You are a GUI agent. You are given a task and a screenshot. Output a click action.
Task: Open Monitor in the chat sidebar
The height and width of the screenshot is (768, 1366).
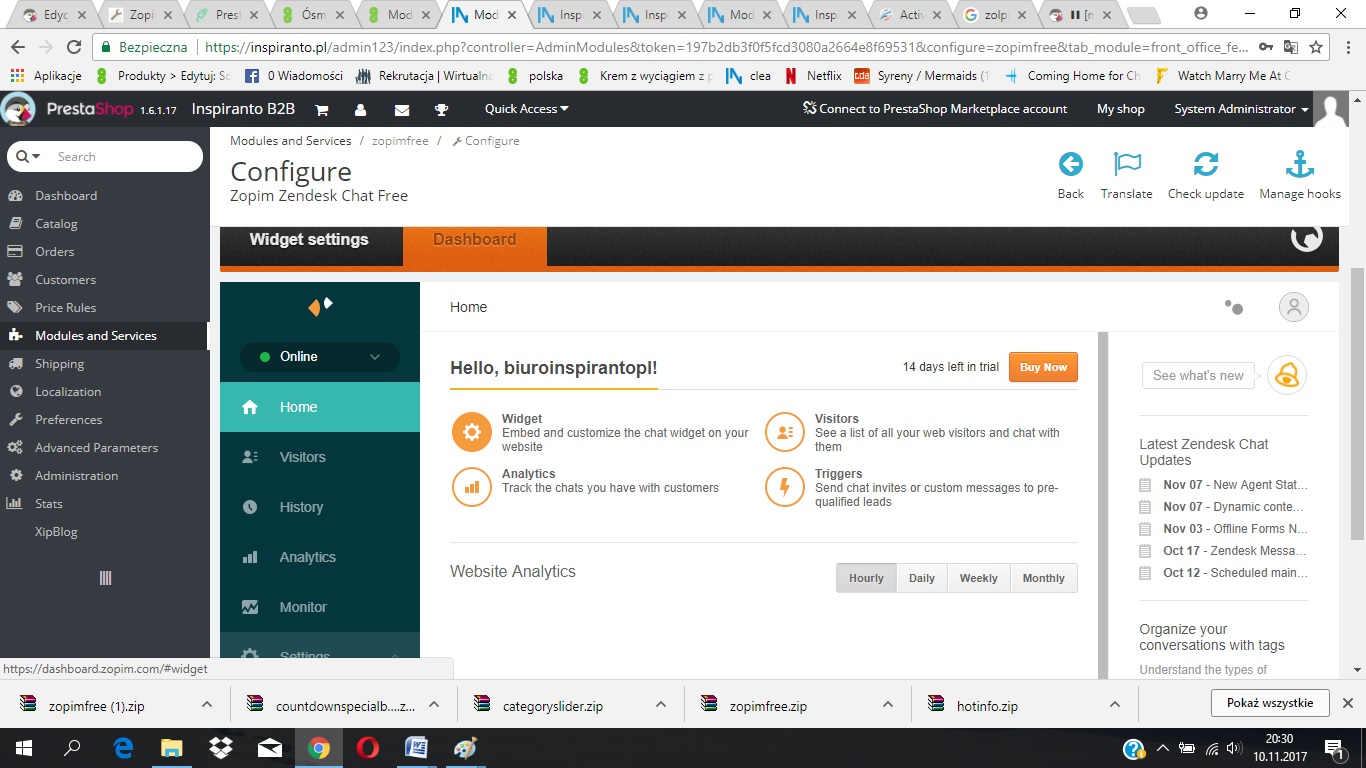[320, 607]
